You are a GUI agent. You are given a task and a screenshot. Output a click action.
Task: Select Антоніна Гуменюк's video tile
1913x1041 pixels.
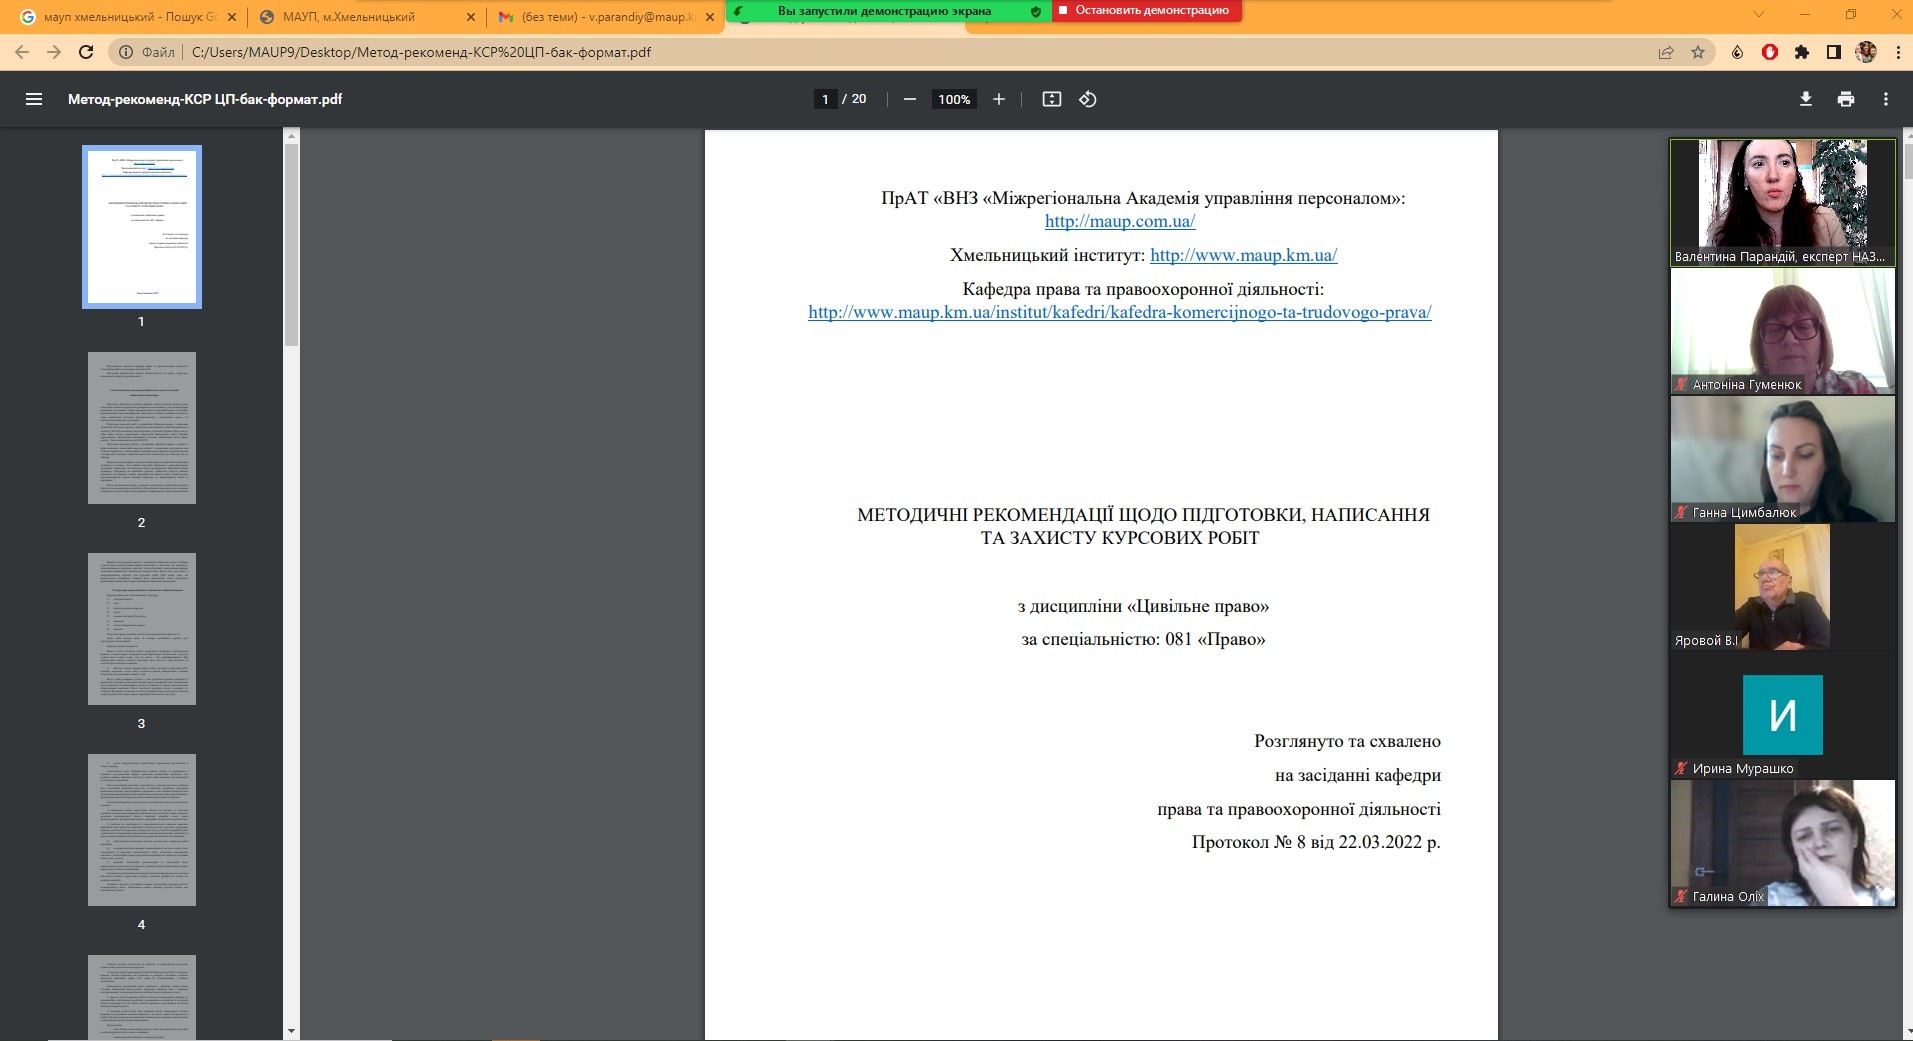pos(1782,331)
